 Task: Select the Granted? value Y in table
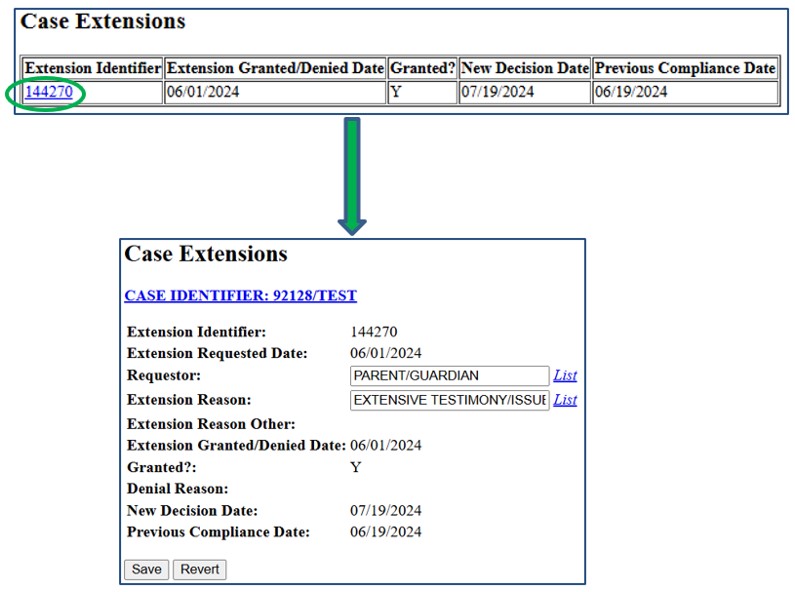422,92
